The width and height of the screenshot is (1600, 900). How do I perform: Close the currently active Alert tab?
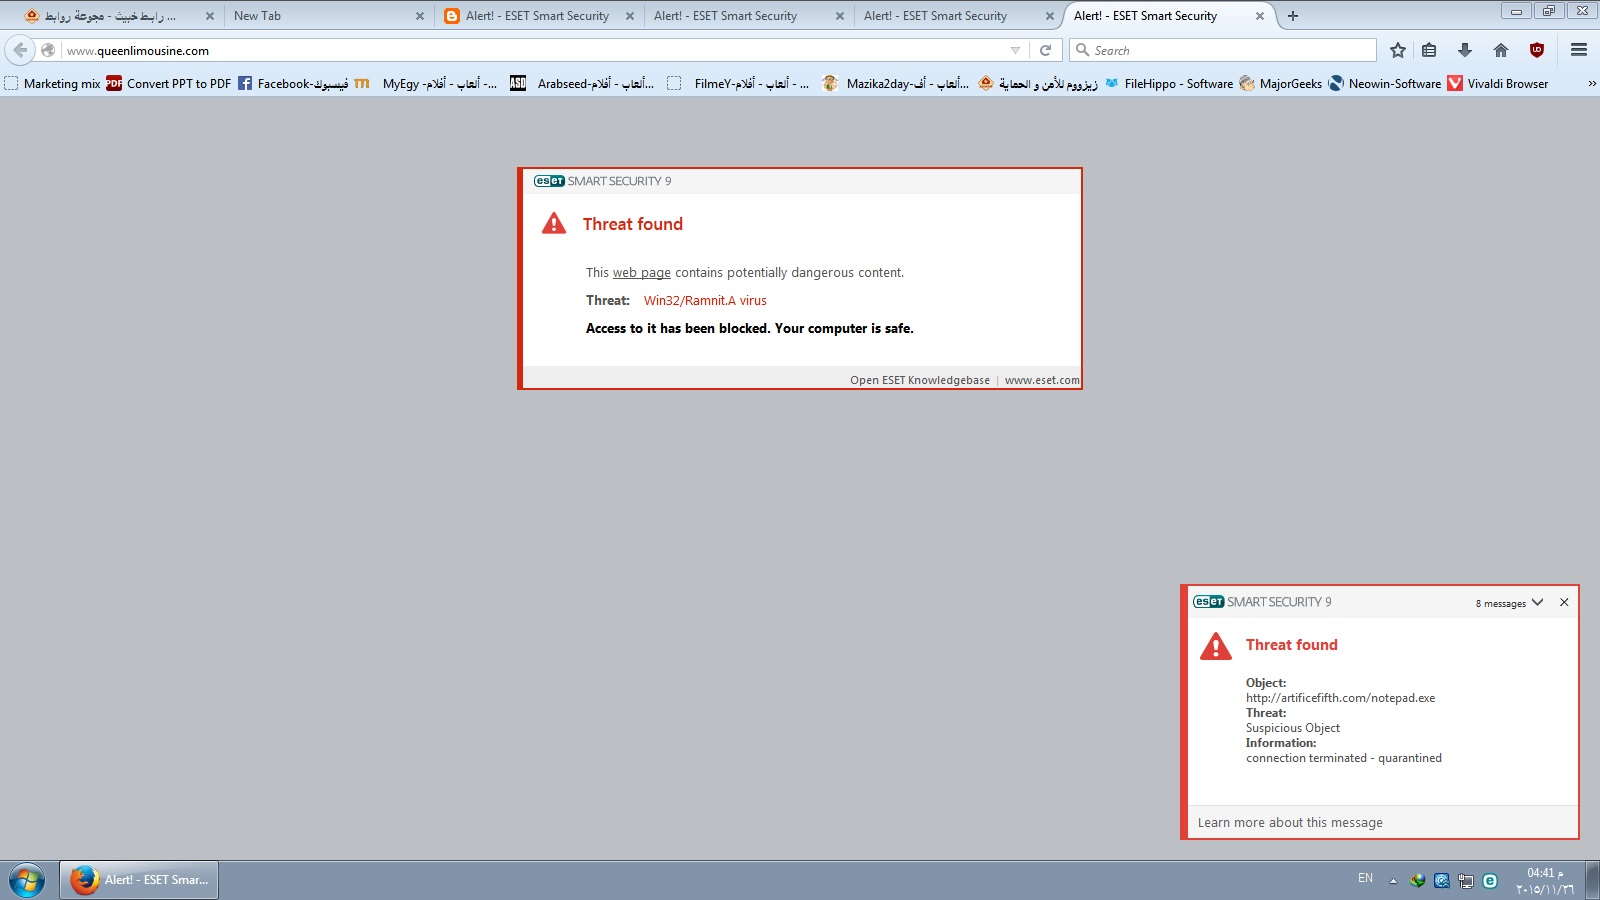(x=1260, y=16)
